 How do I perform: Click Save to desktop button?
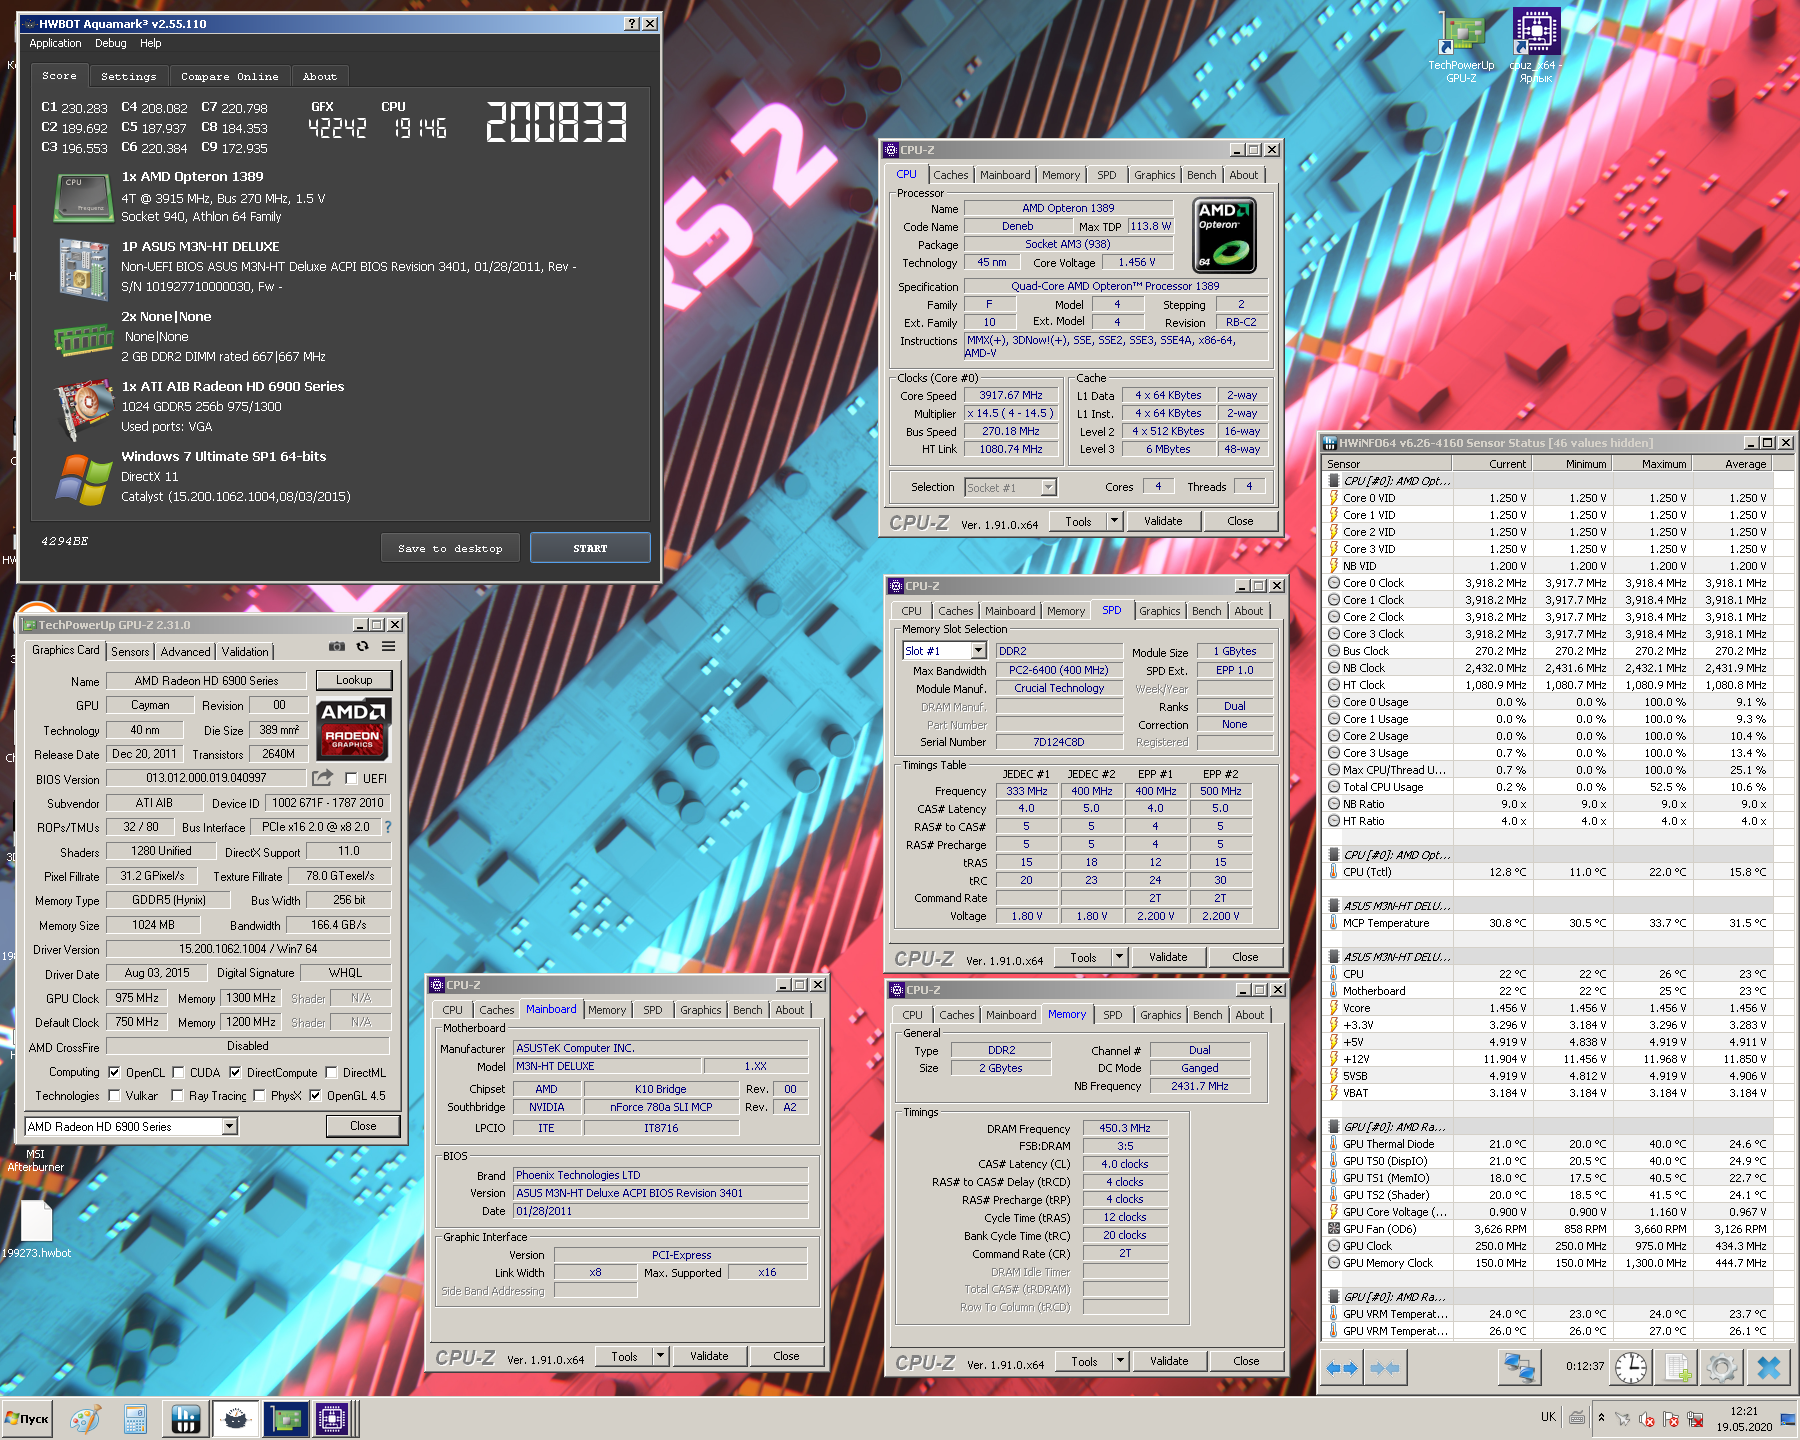click(450, 548)
